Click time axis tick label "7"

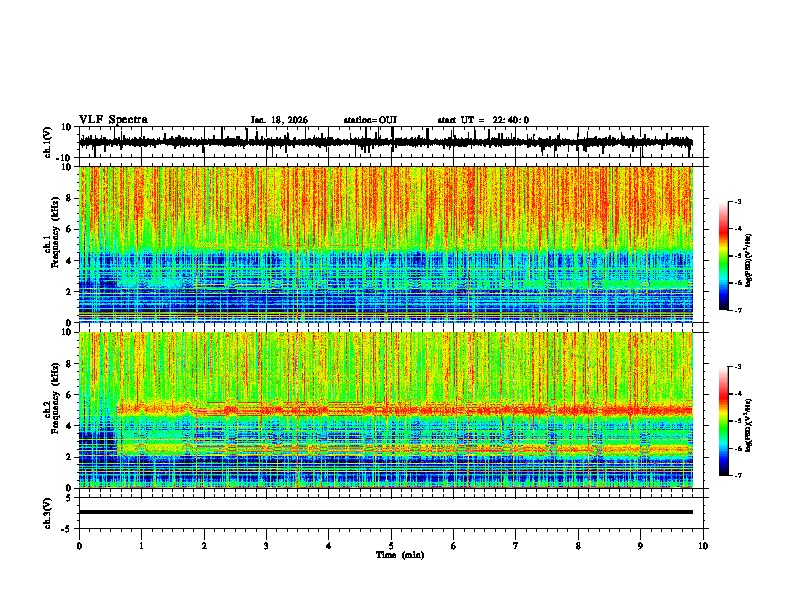click(x=516, y=546)
